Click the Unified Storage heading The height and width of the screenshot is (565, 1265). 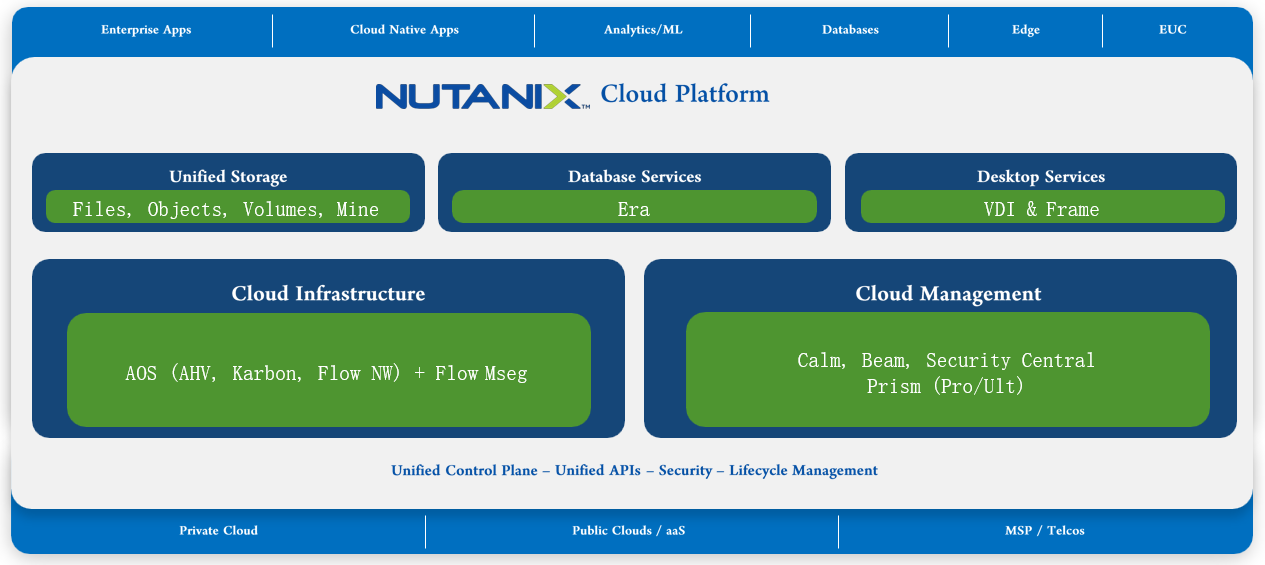(x=228, y=177)
